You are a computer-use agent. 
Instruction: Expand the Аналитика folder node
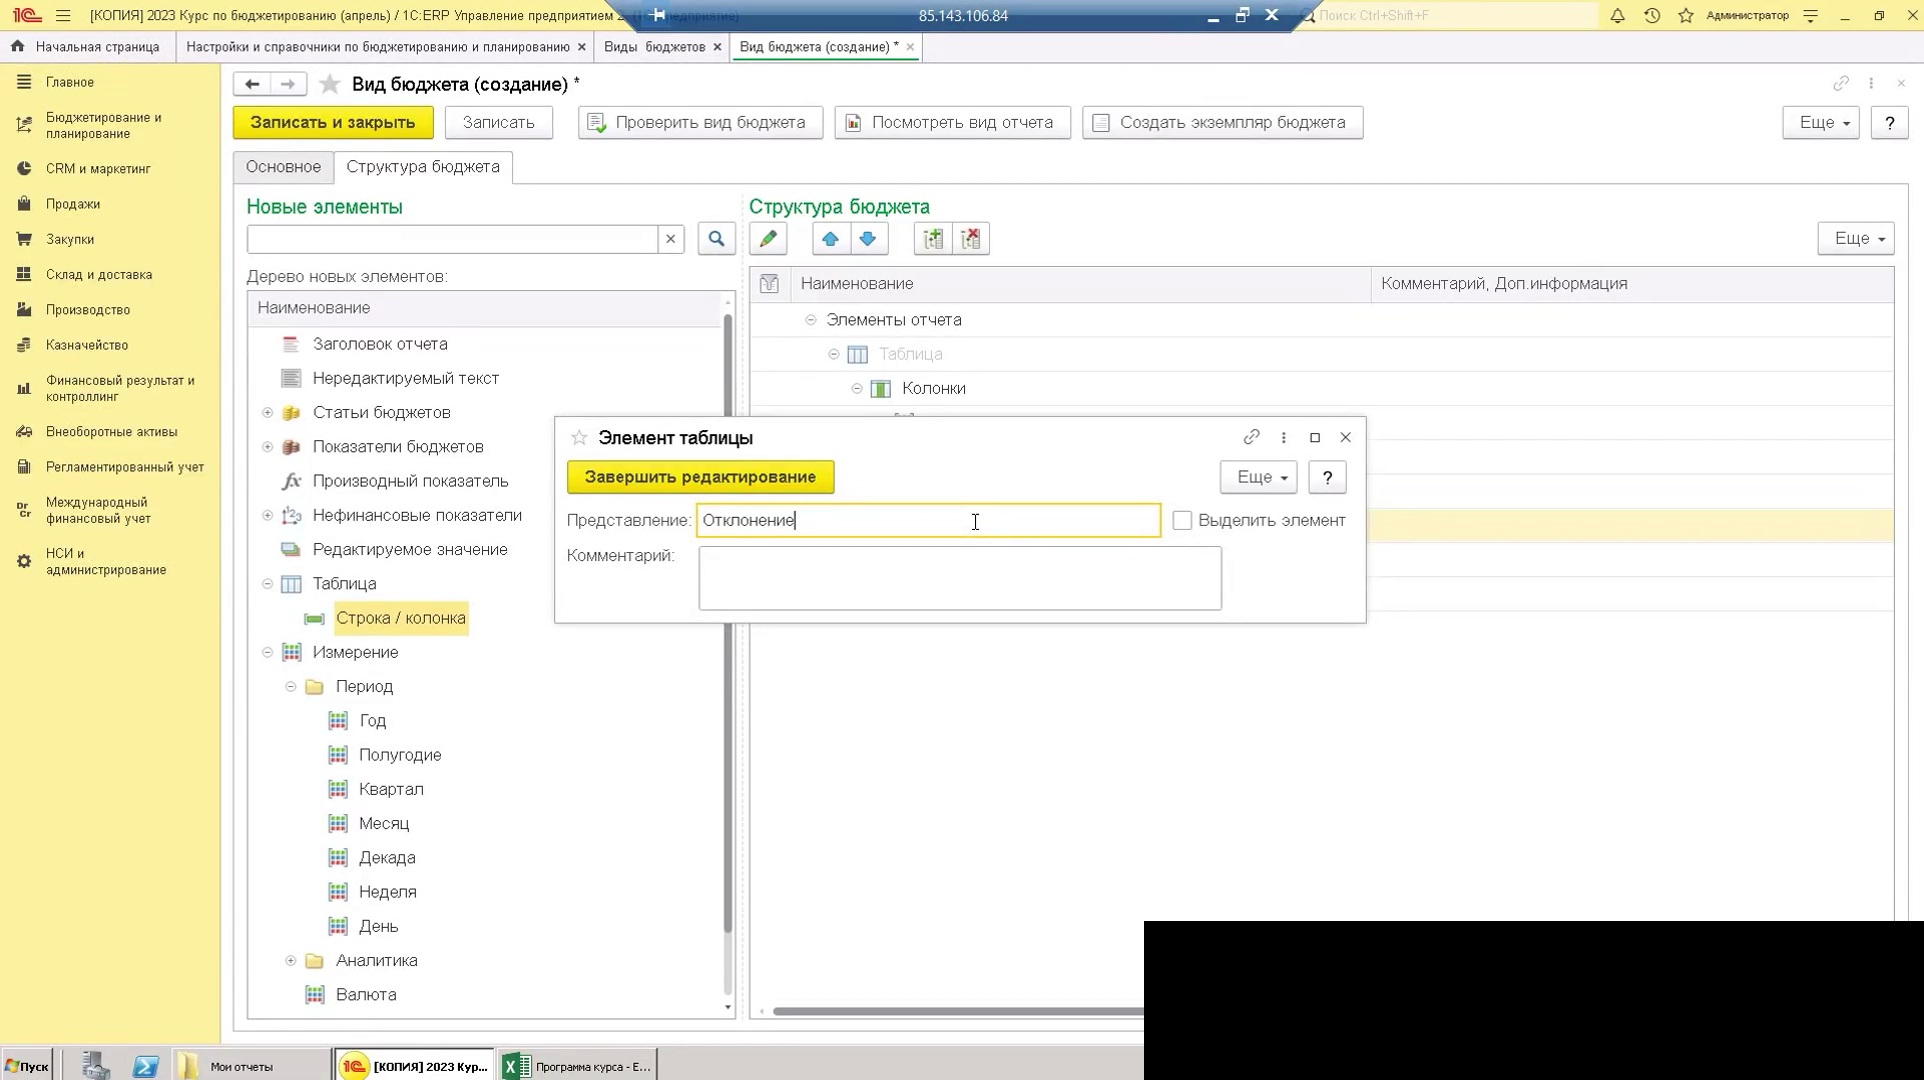pyautogui.click(x=290, y=961)
